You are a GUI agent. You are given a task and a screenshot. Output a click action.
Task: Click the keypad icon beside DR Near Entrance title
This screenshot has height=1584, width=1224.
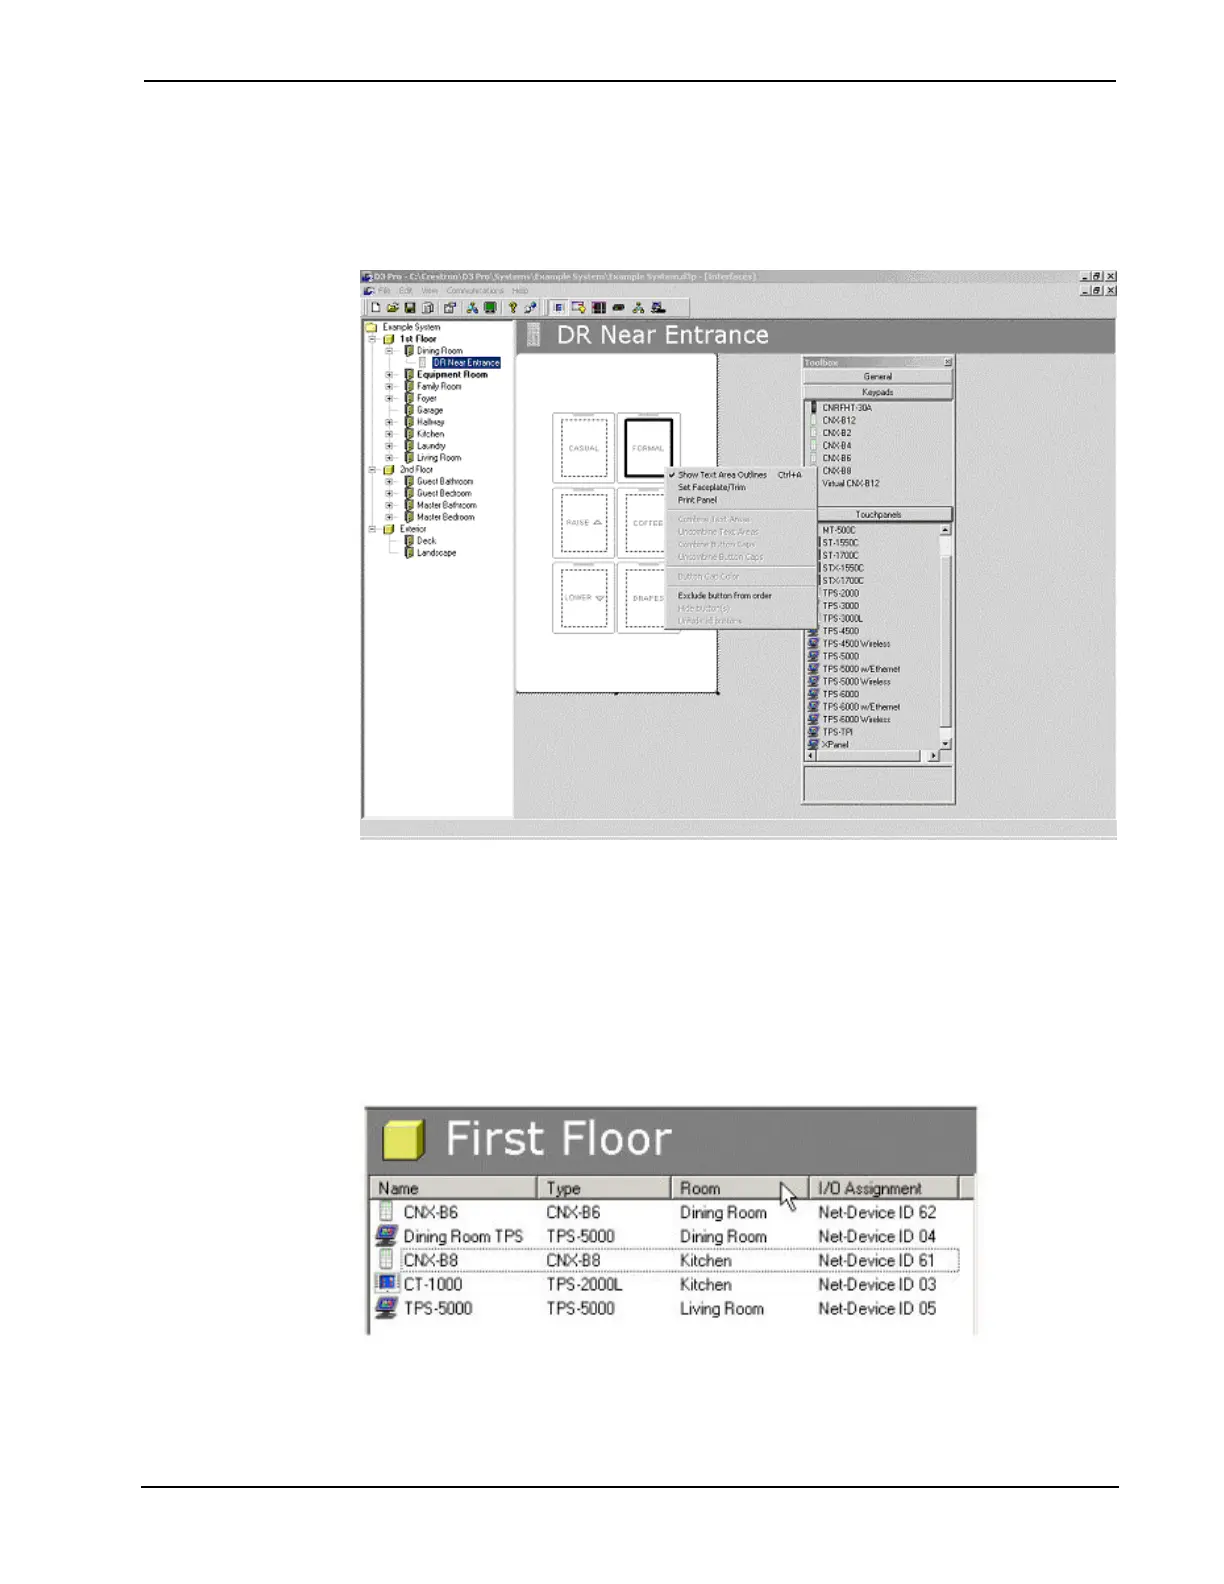click(x=534, y=335)
